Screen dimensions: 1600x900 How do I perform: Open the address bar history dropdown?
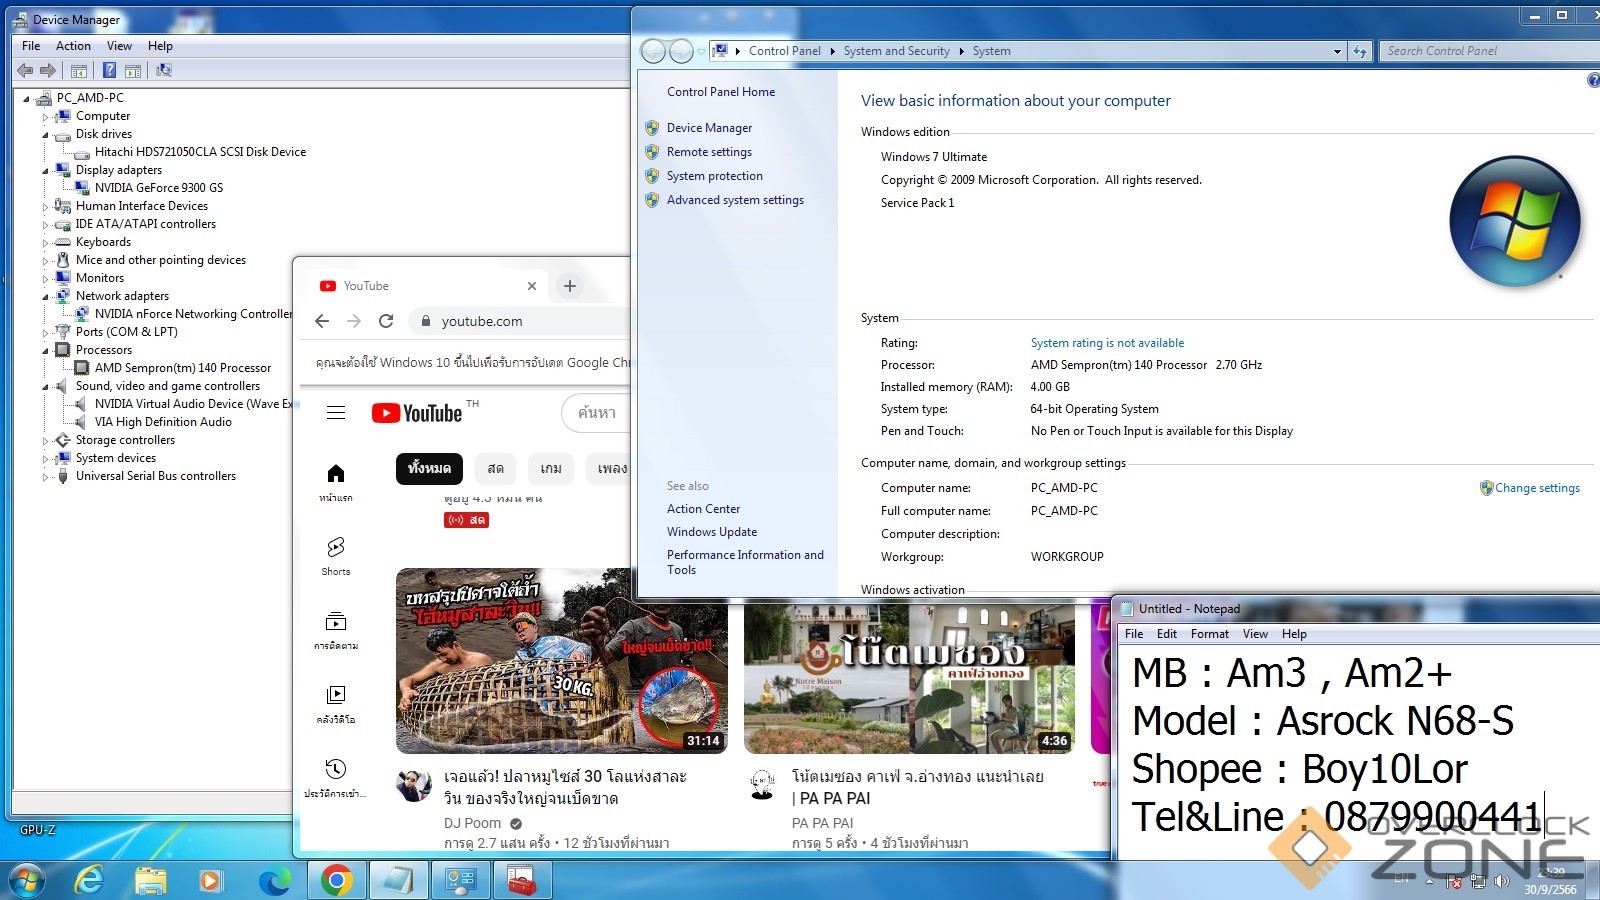click(x=1337, y=51)
